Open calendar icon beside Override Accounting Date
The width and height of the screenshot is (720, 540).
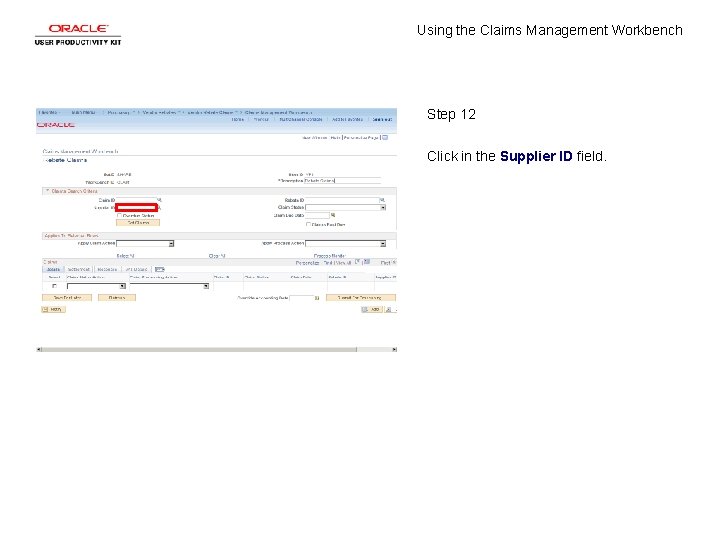point(316,298)
